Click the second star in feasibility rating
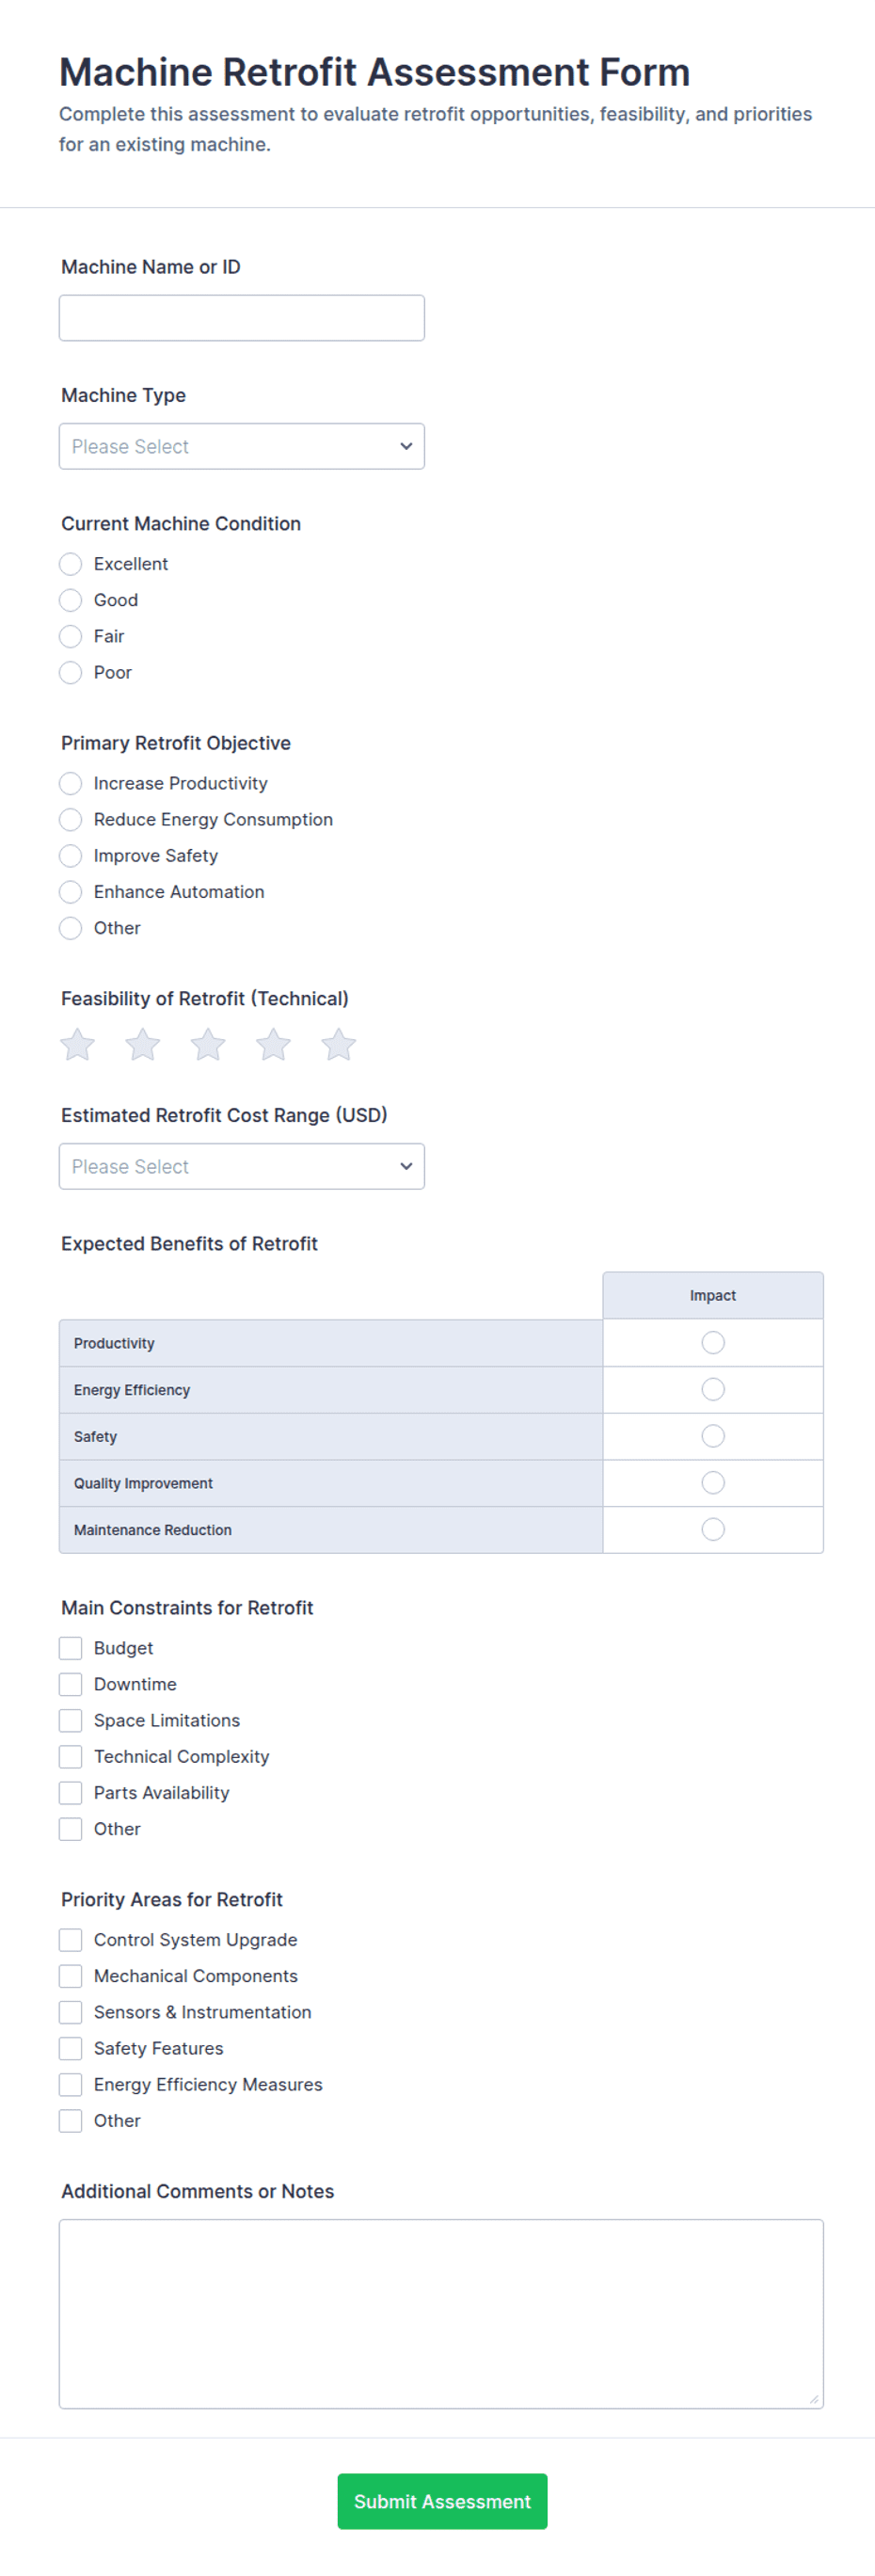Image resolution: width=875 pixels, height=2576 pixels. tap(142, 1044)
